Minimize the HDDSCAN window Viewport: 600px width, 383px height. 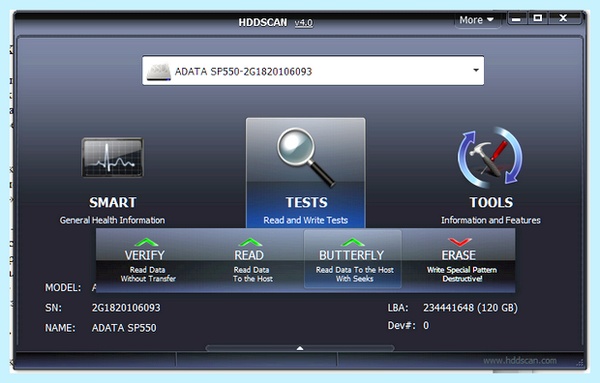coord(516,18)
